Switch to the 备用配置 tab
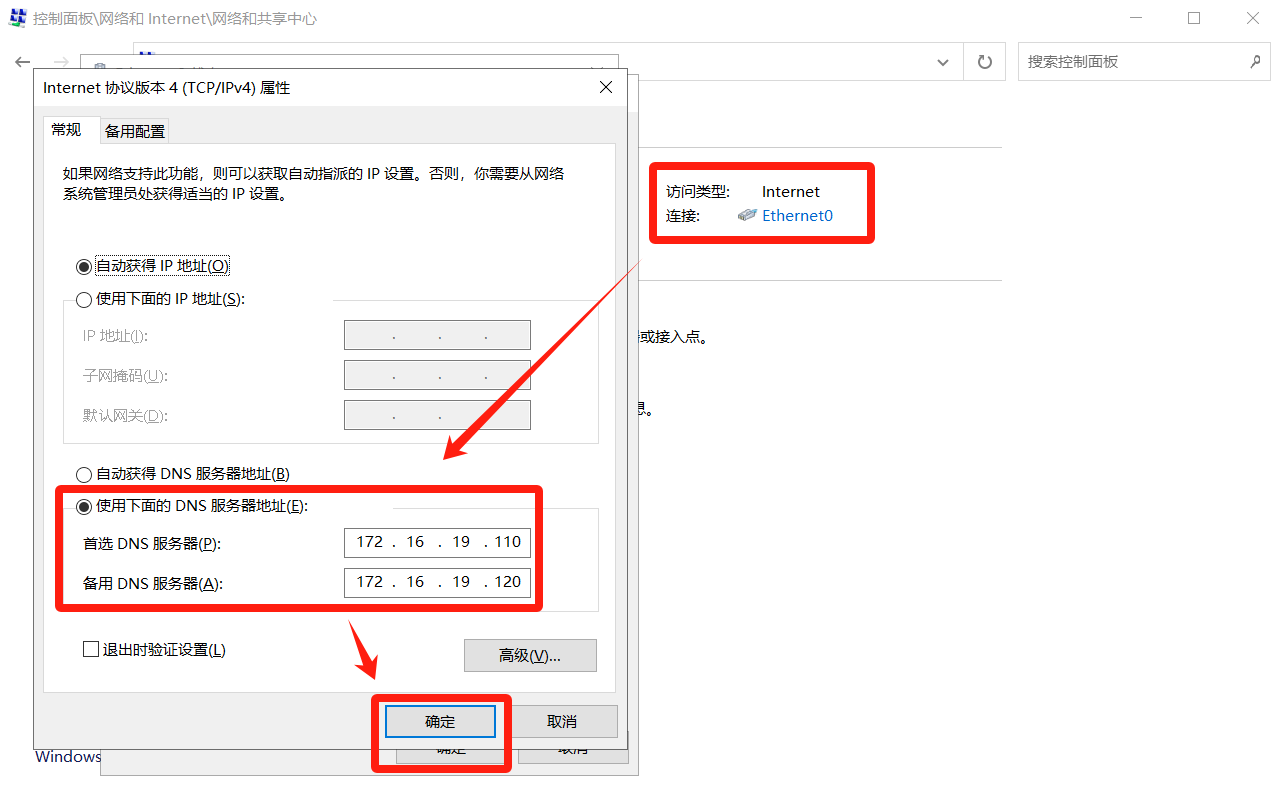The height and width of the screenshot is (790, 1280). point(135,131)
